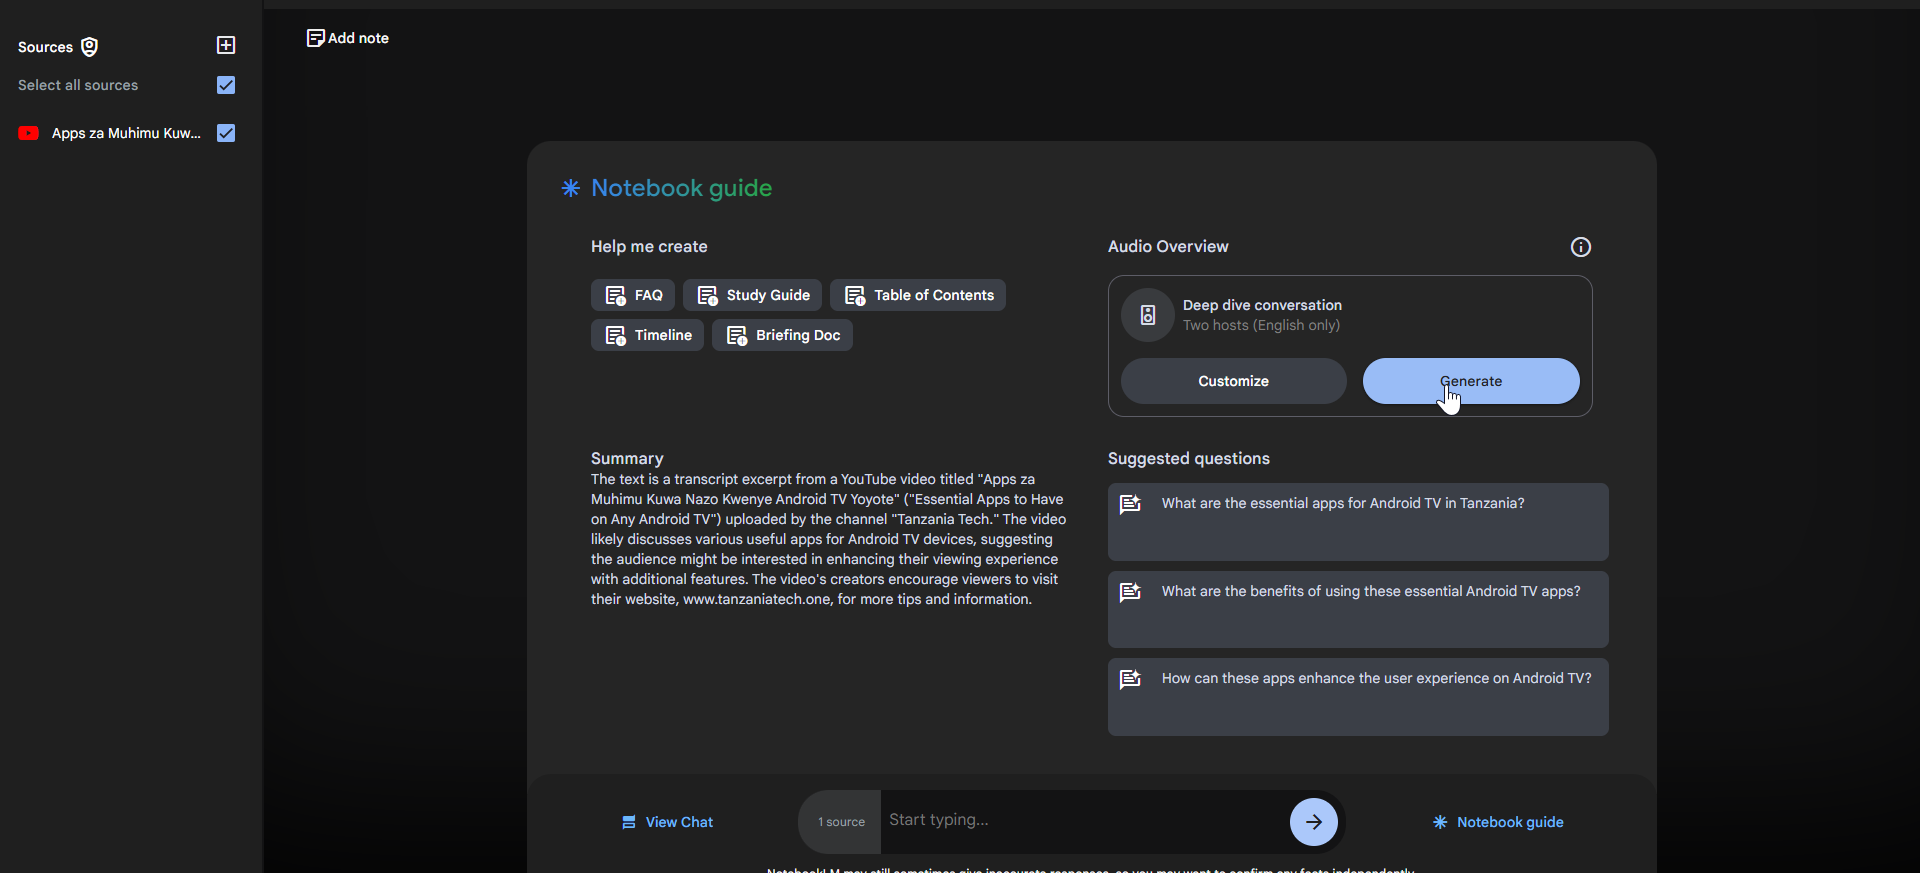Create a Briefing Doc

click(x=782, y=335)
